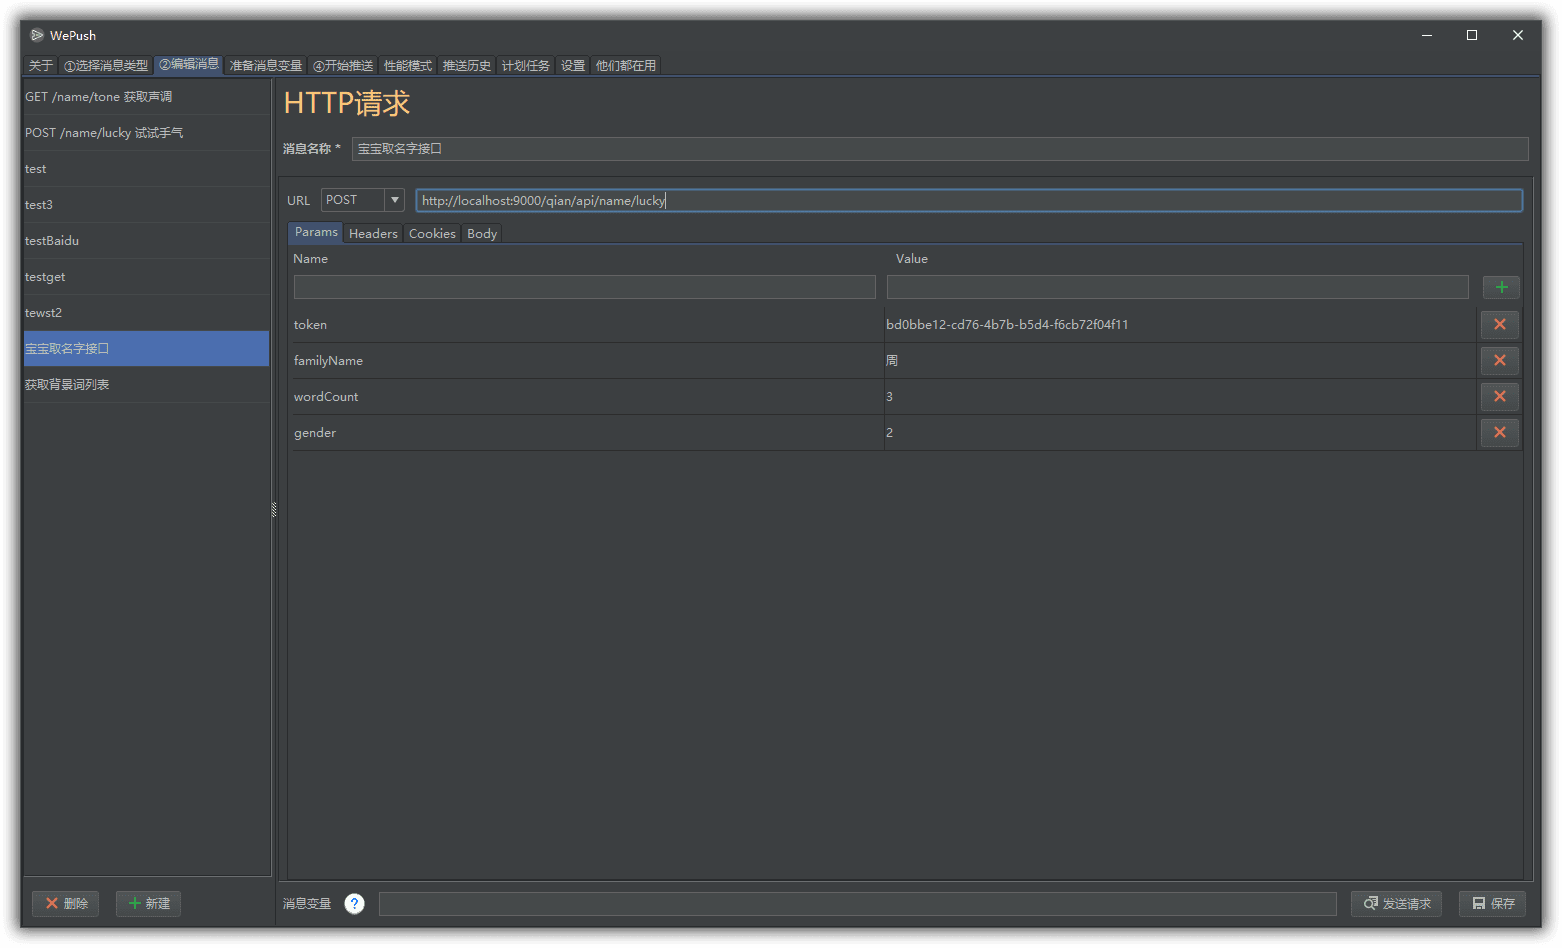Image resolution: width=1562 pixels, height=948 pixels.
Task: Switch to the Headers tab
Action: [373, 233]
